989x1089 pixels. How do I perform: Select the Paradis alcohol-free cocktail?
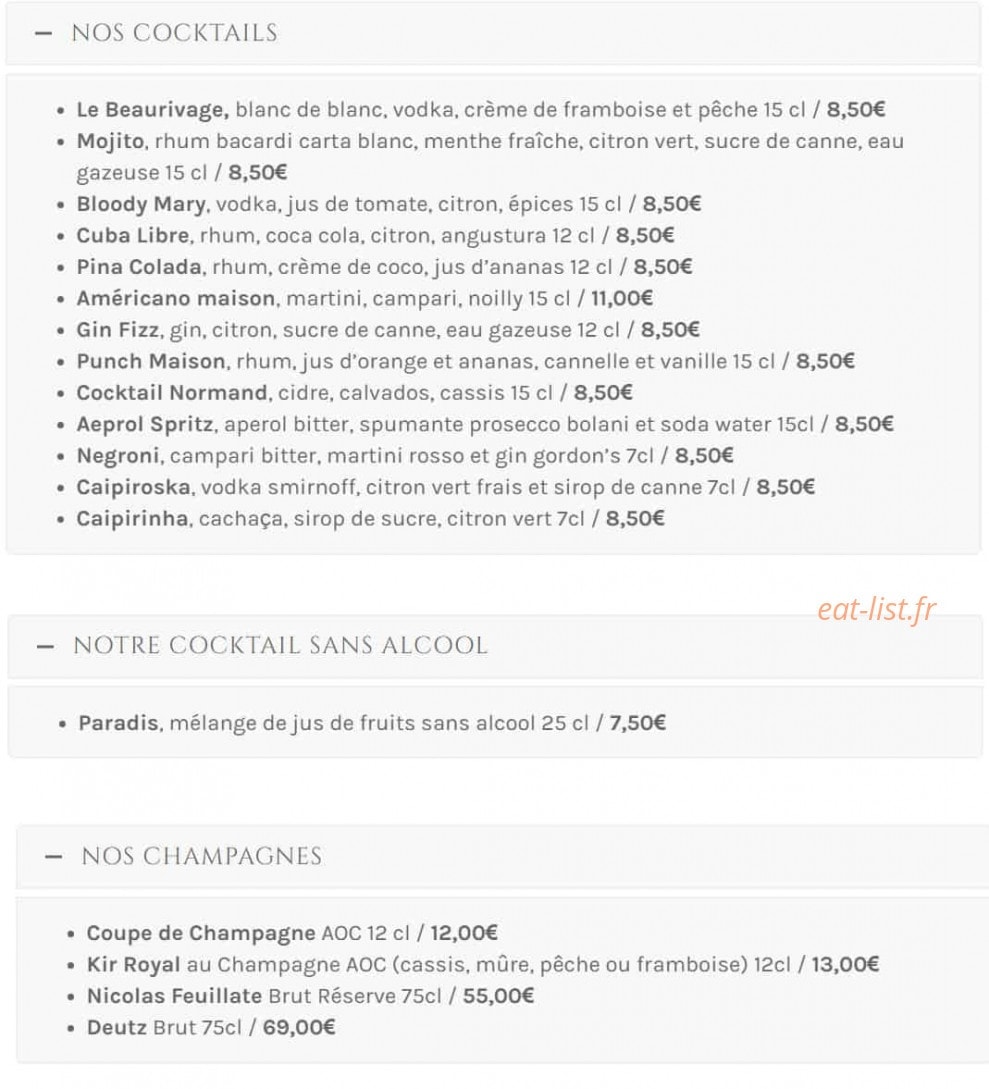pos(372,723)
